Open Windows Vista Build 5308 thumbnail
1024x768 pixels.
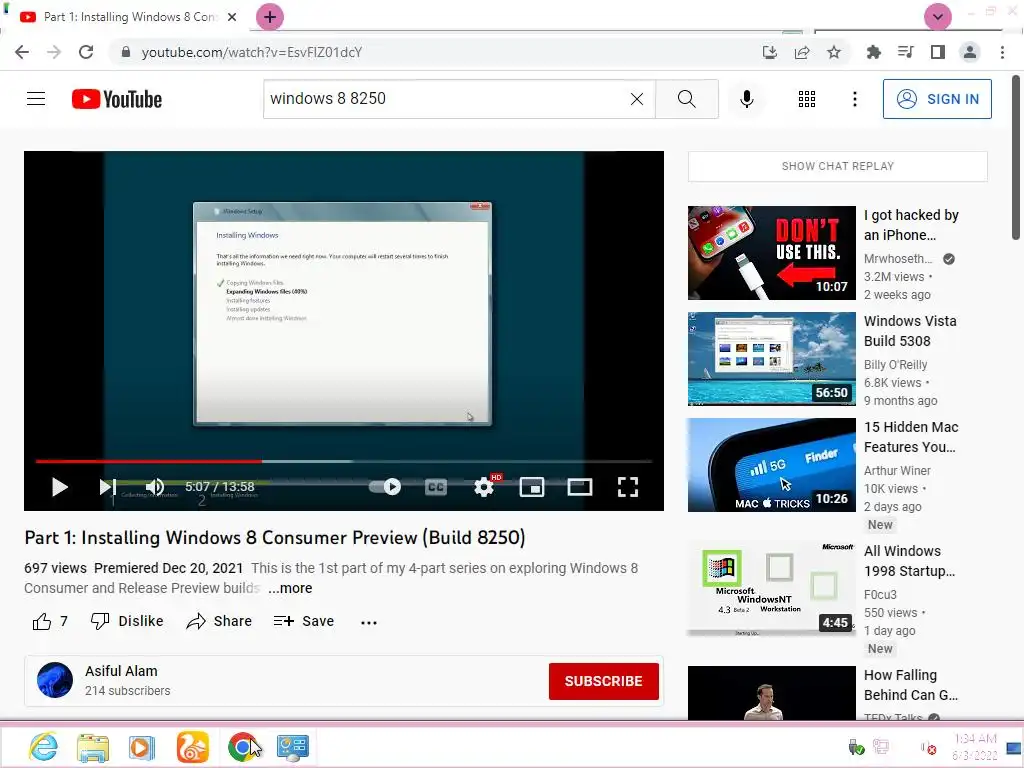[x=771, y=359]
